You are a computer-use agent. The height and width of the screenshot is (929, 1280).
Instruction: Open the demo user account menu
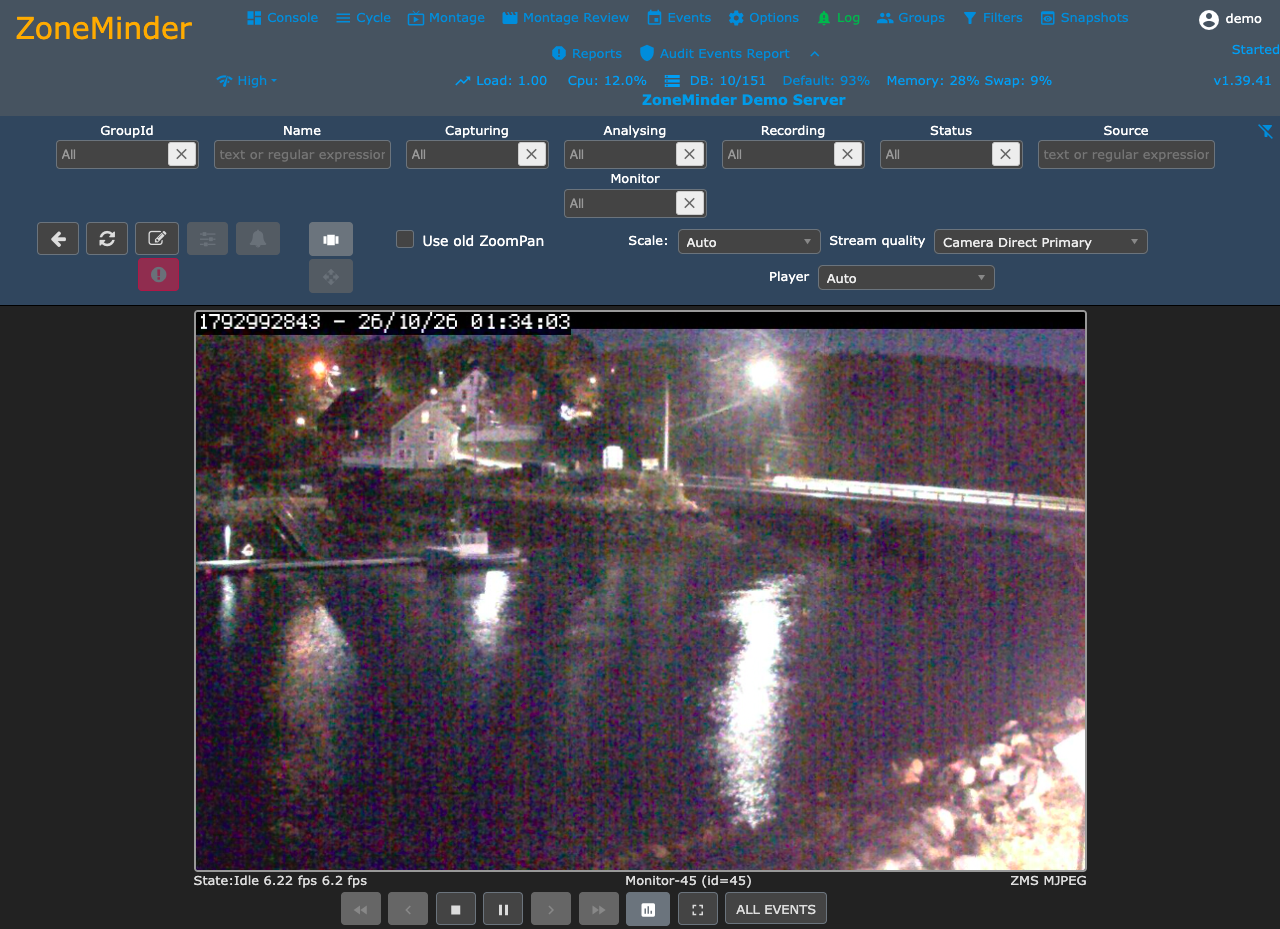click(1230, 19)
